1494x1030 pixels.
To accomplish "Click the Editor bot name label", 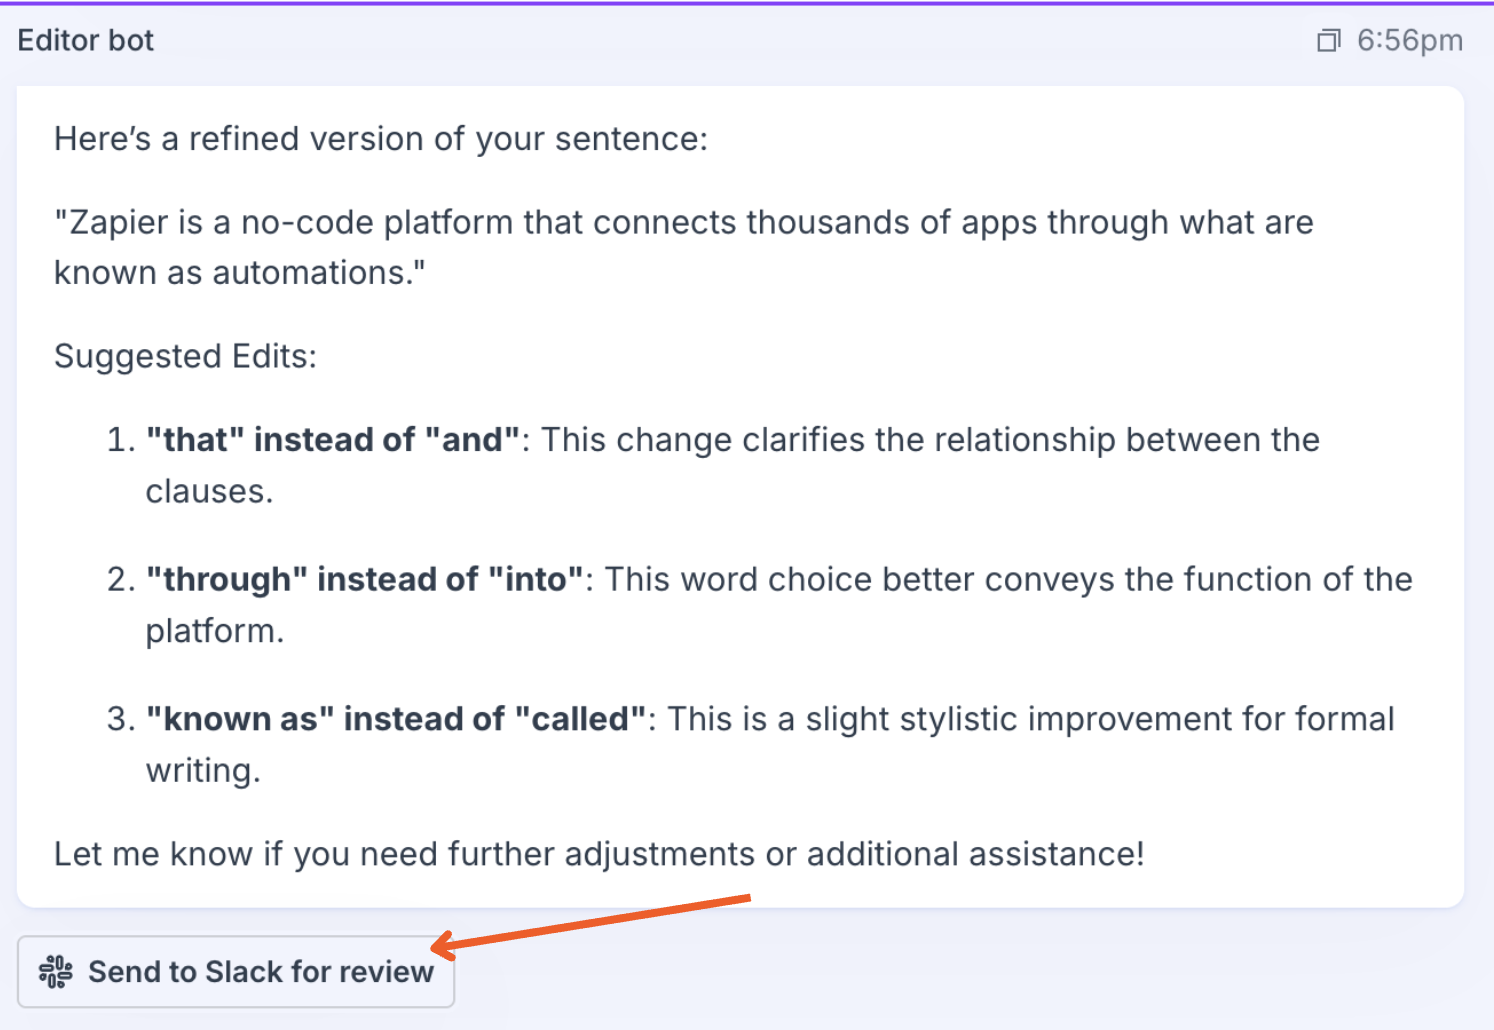I will 85,40.
